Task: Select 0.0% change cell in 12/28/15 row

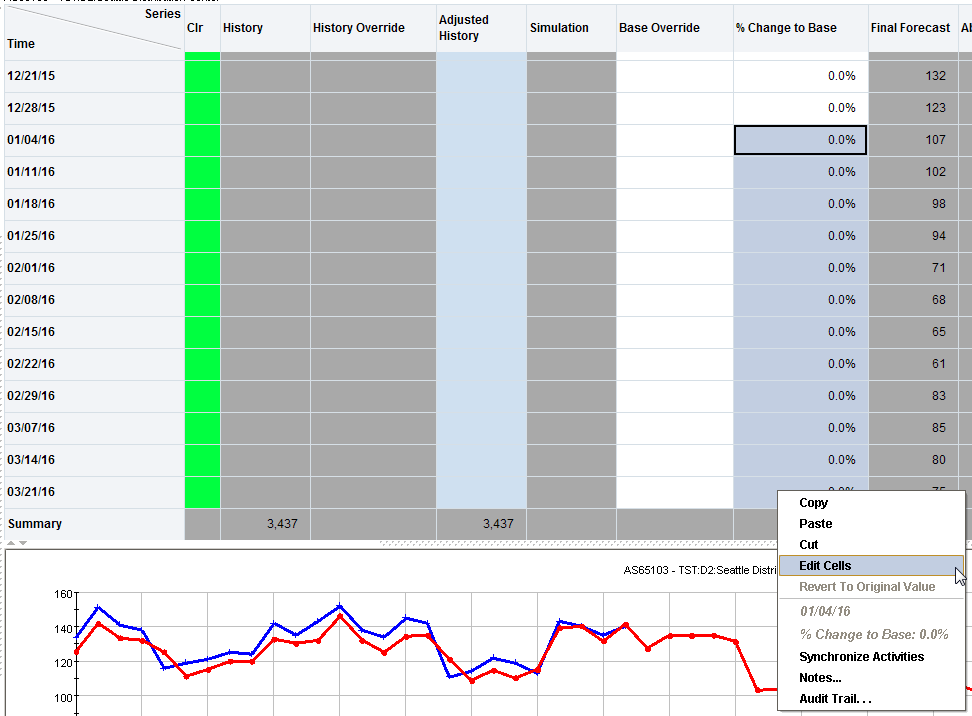Action: click(x=800, y=108)
